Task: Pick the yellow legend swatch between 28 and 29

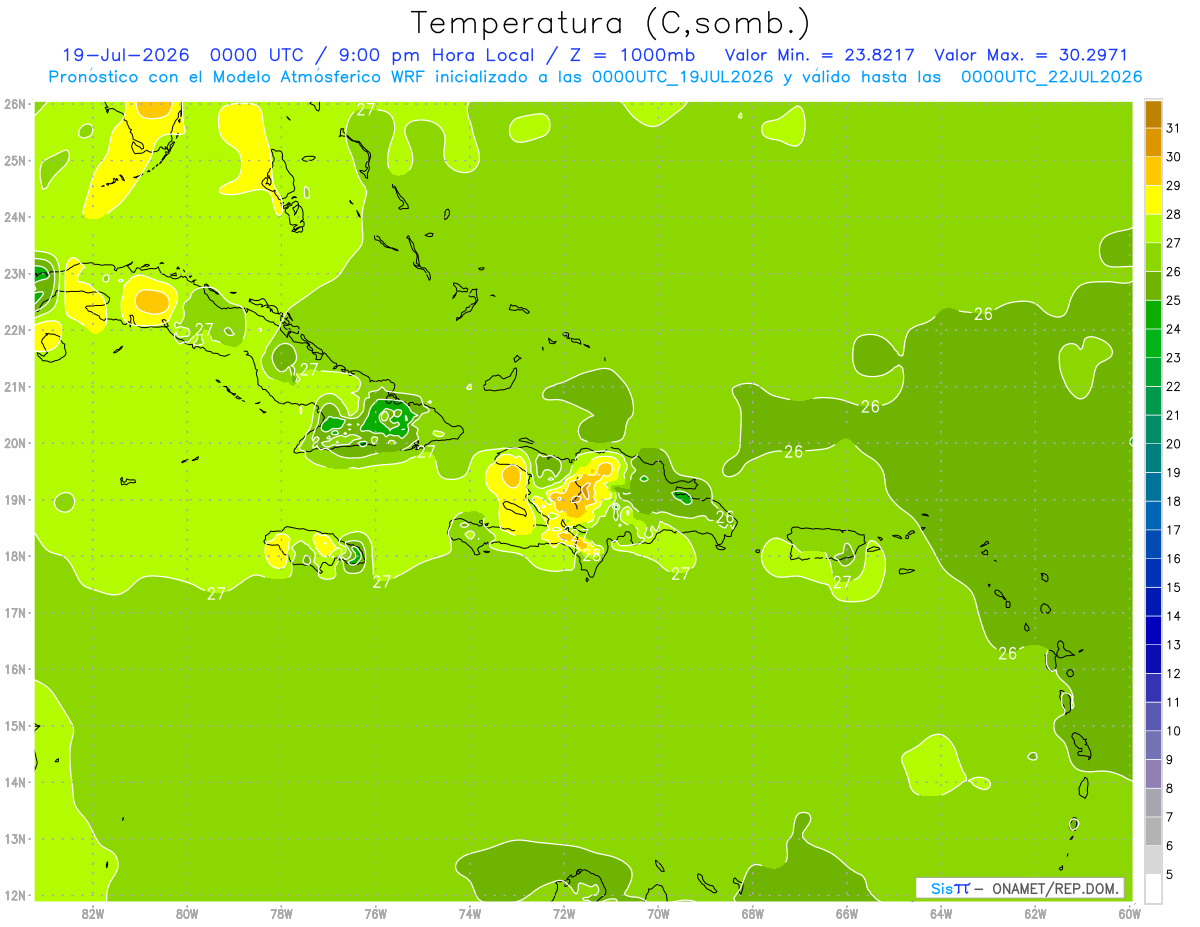Action: point(1153,200)
